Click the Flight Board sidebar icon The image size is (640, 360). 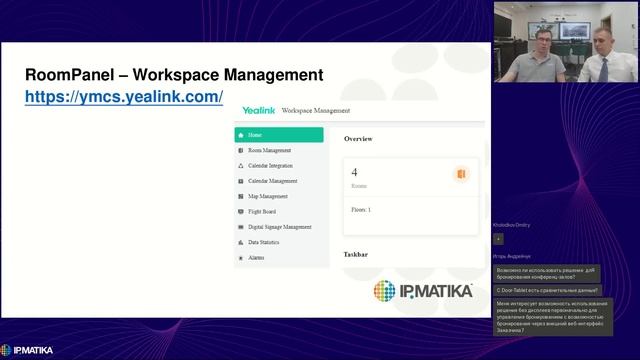point(241,211)
